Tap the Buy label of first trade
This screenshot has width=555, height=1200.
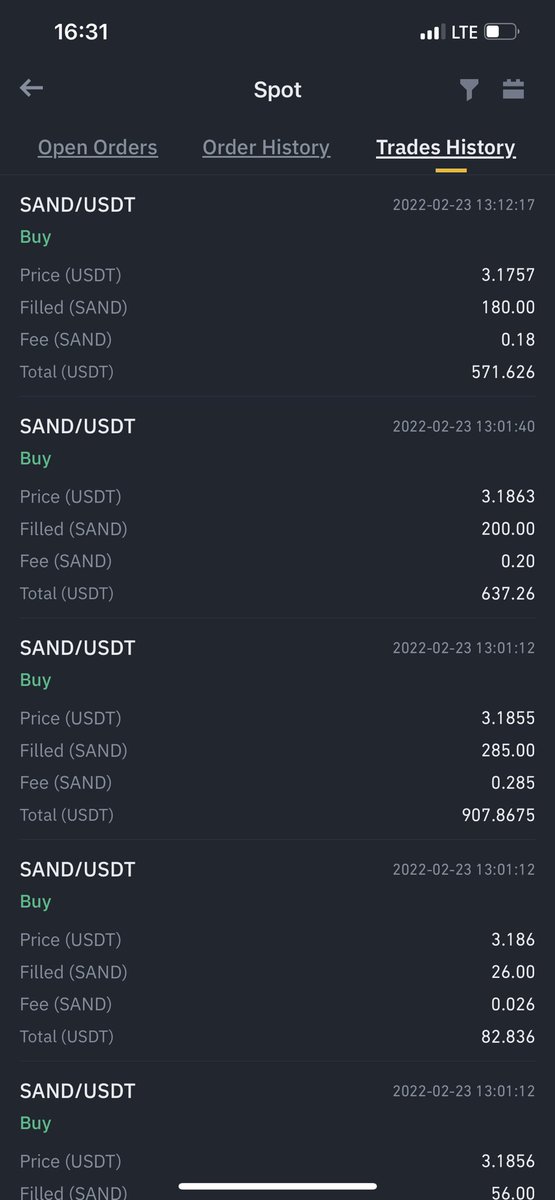(35, 237)
